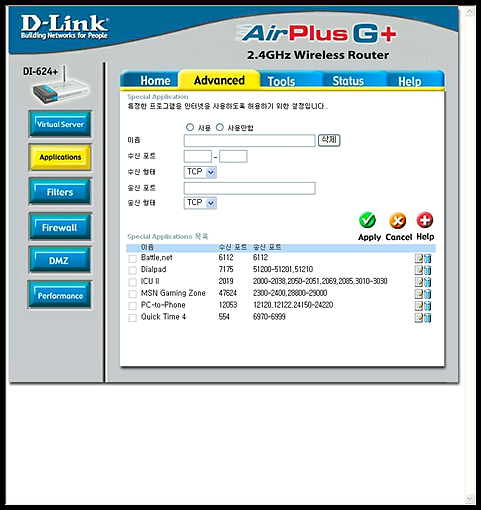The width and height of the screenshot is (481, 510).
Task: Click the second 수신 포트 end field
Action: point(233,156)
